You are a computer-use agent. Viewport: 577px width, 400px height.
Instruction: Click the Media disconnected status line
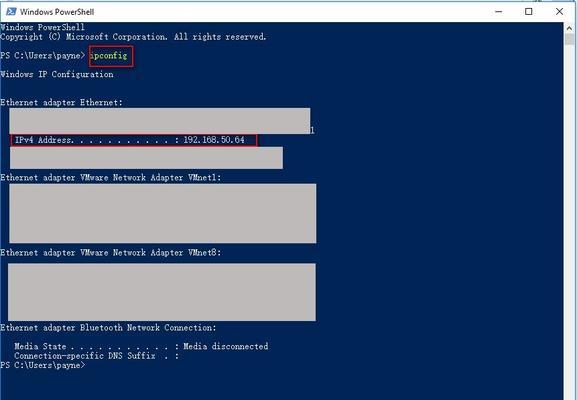141,346
